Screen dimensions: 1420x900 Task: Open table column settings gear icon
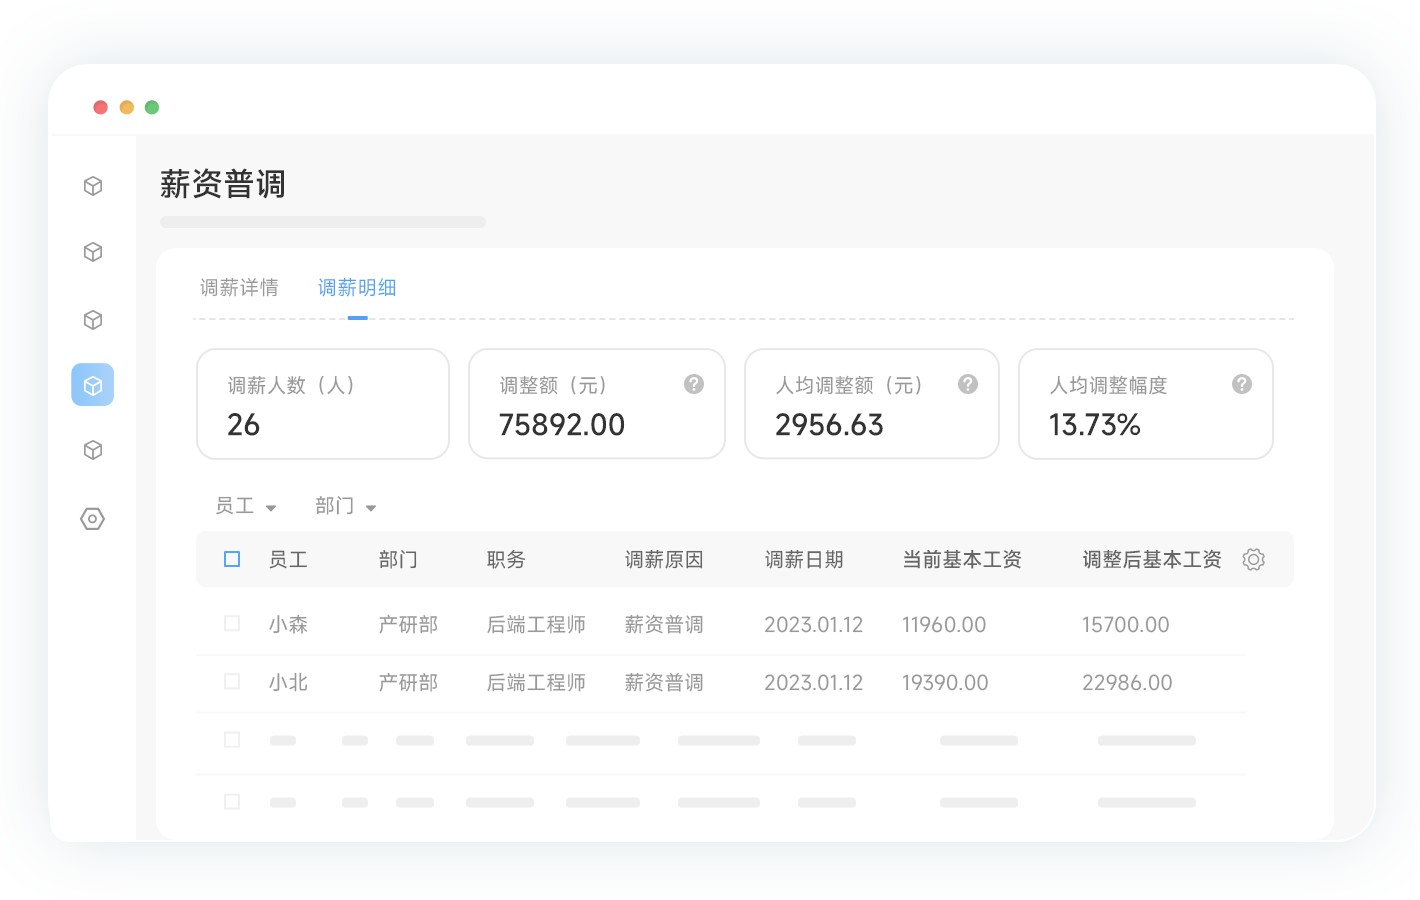(1253, 560)
